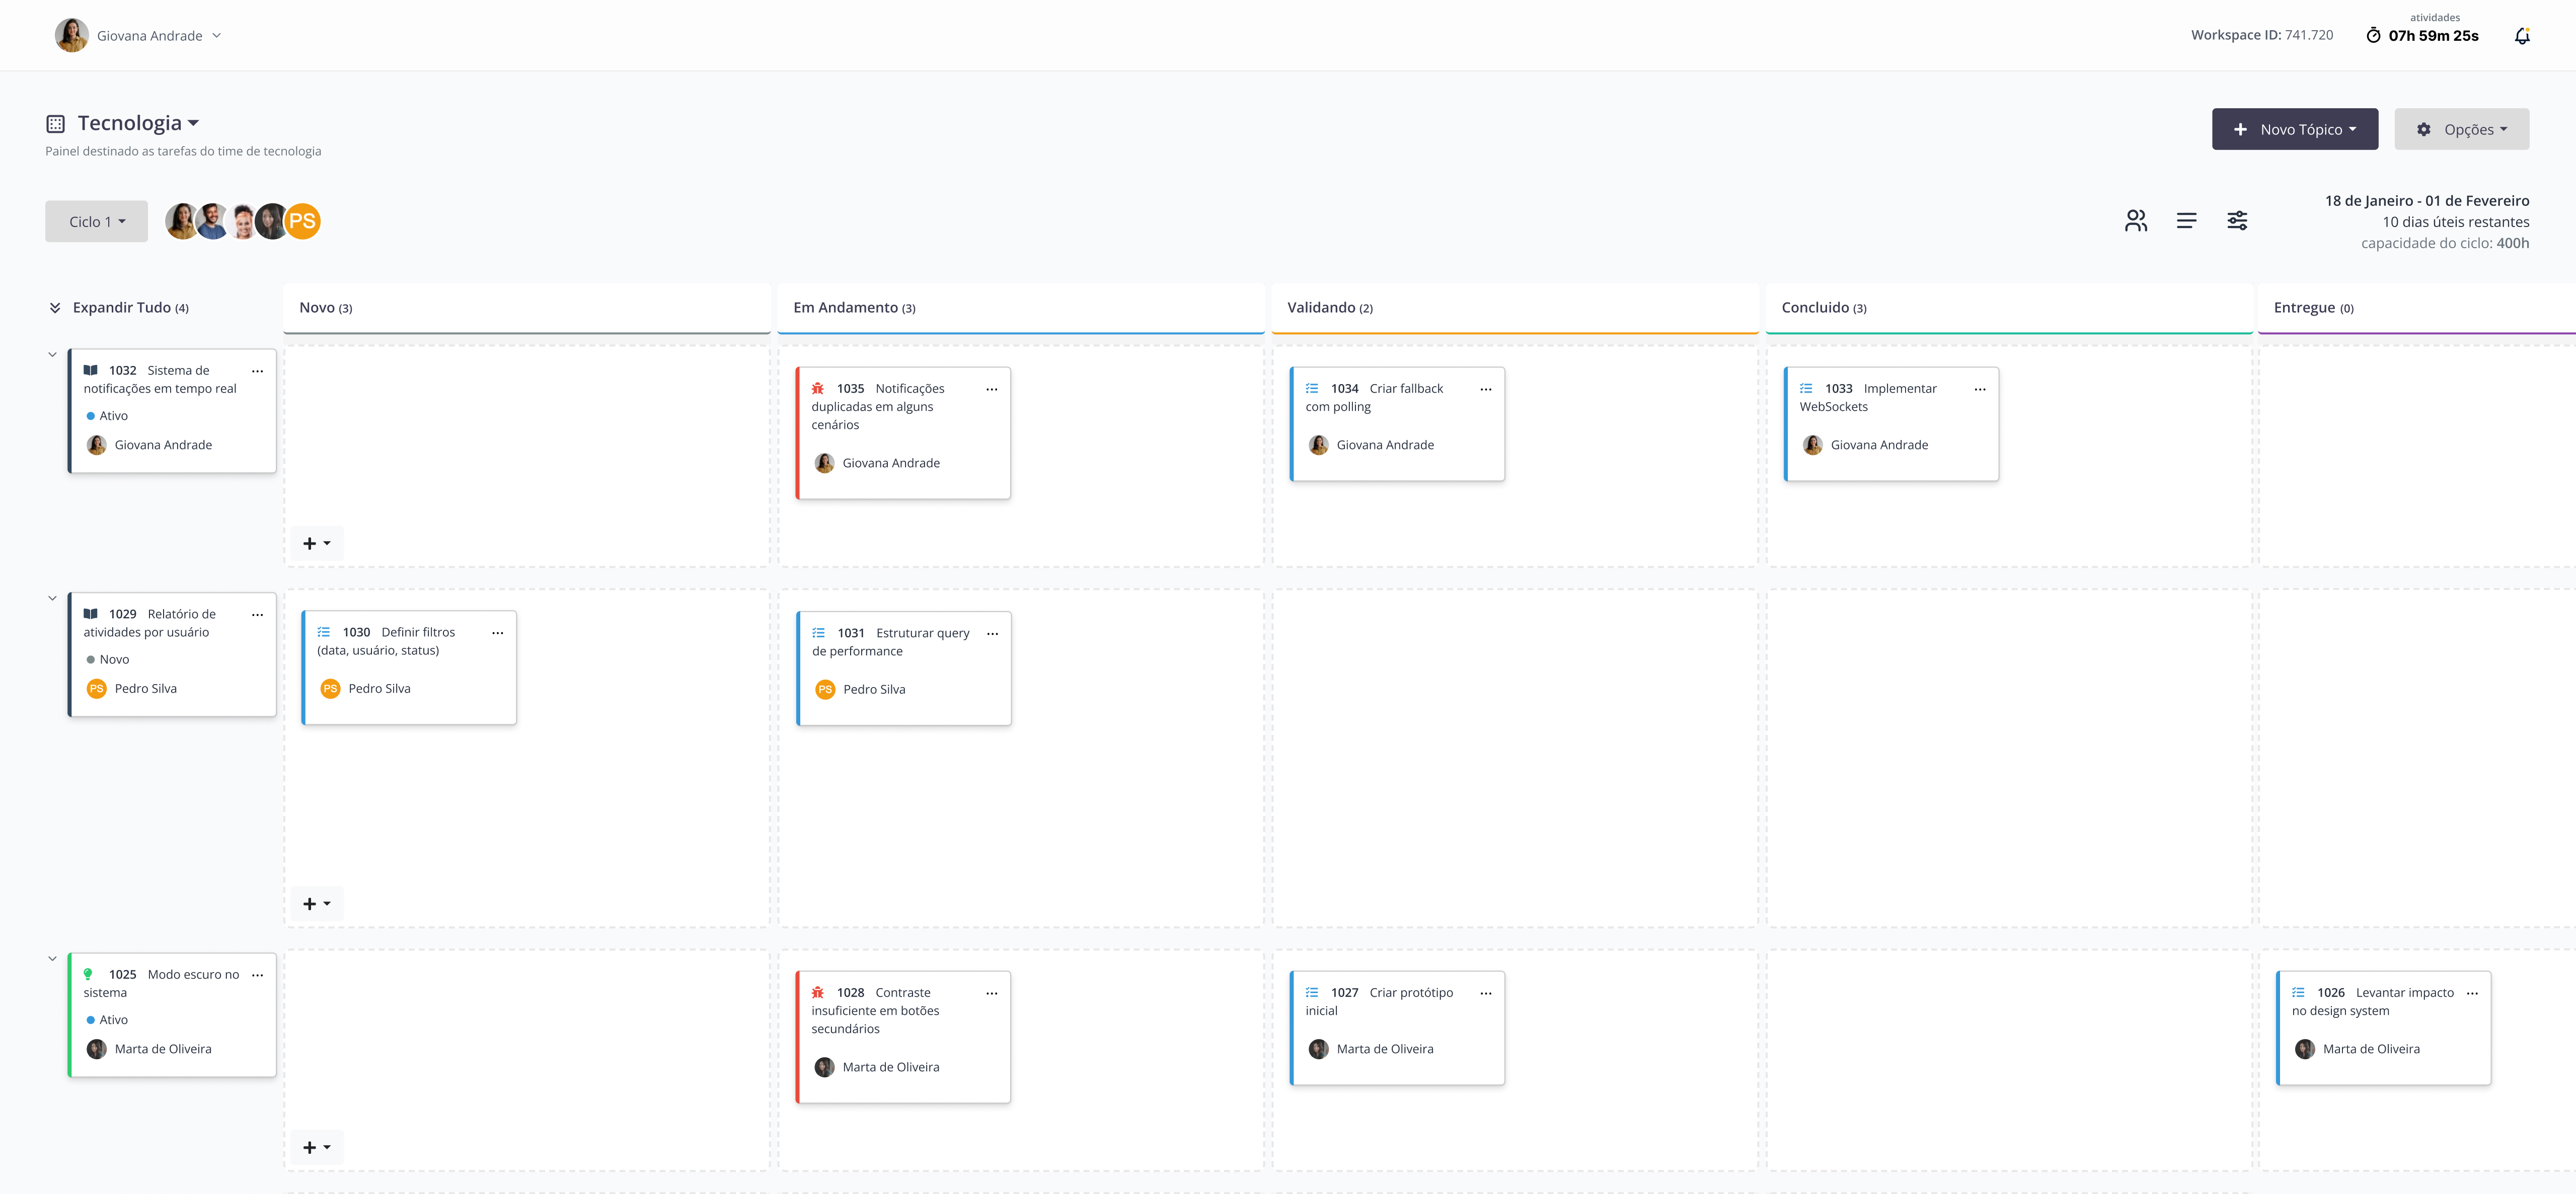Viewport: 2576px width, 1194px height.
Task: Open three-dot menu on card 1026
Action: [2472, 993]
